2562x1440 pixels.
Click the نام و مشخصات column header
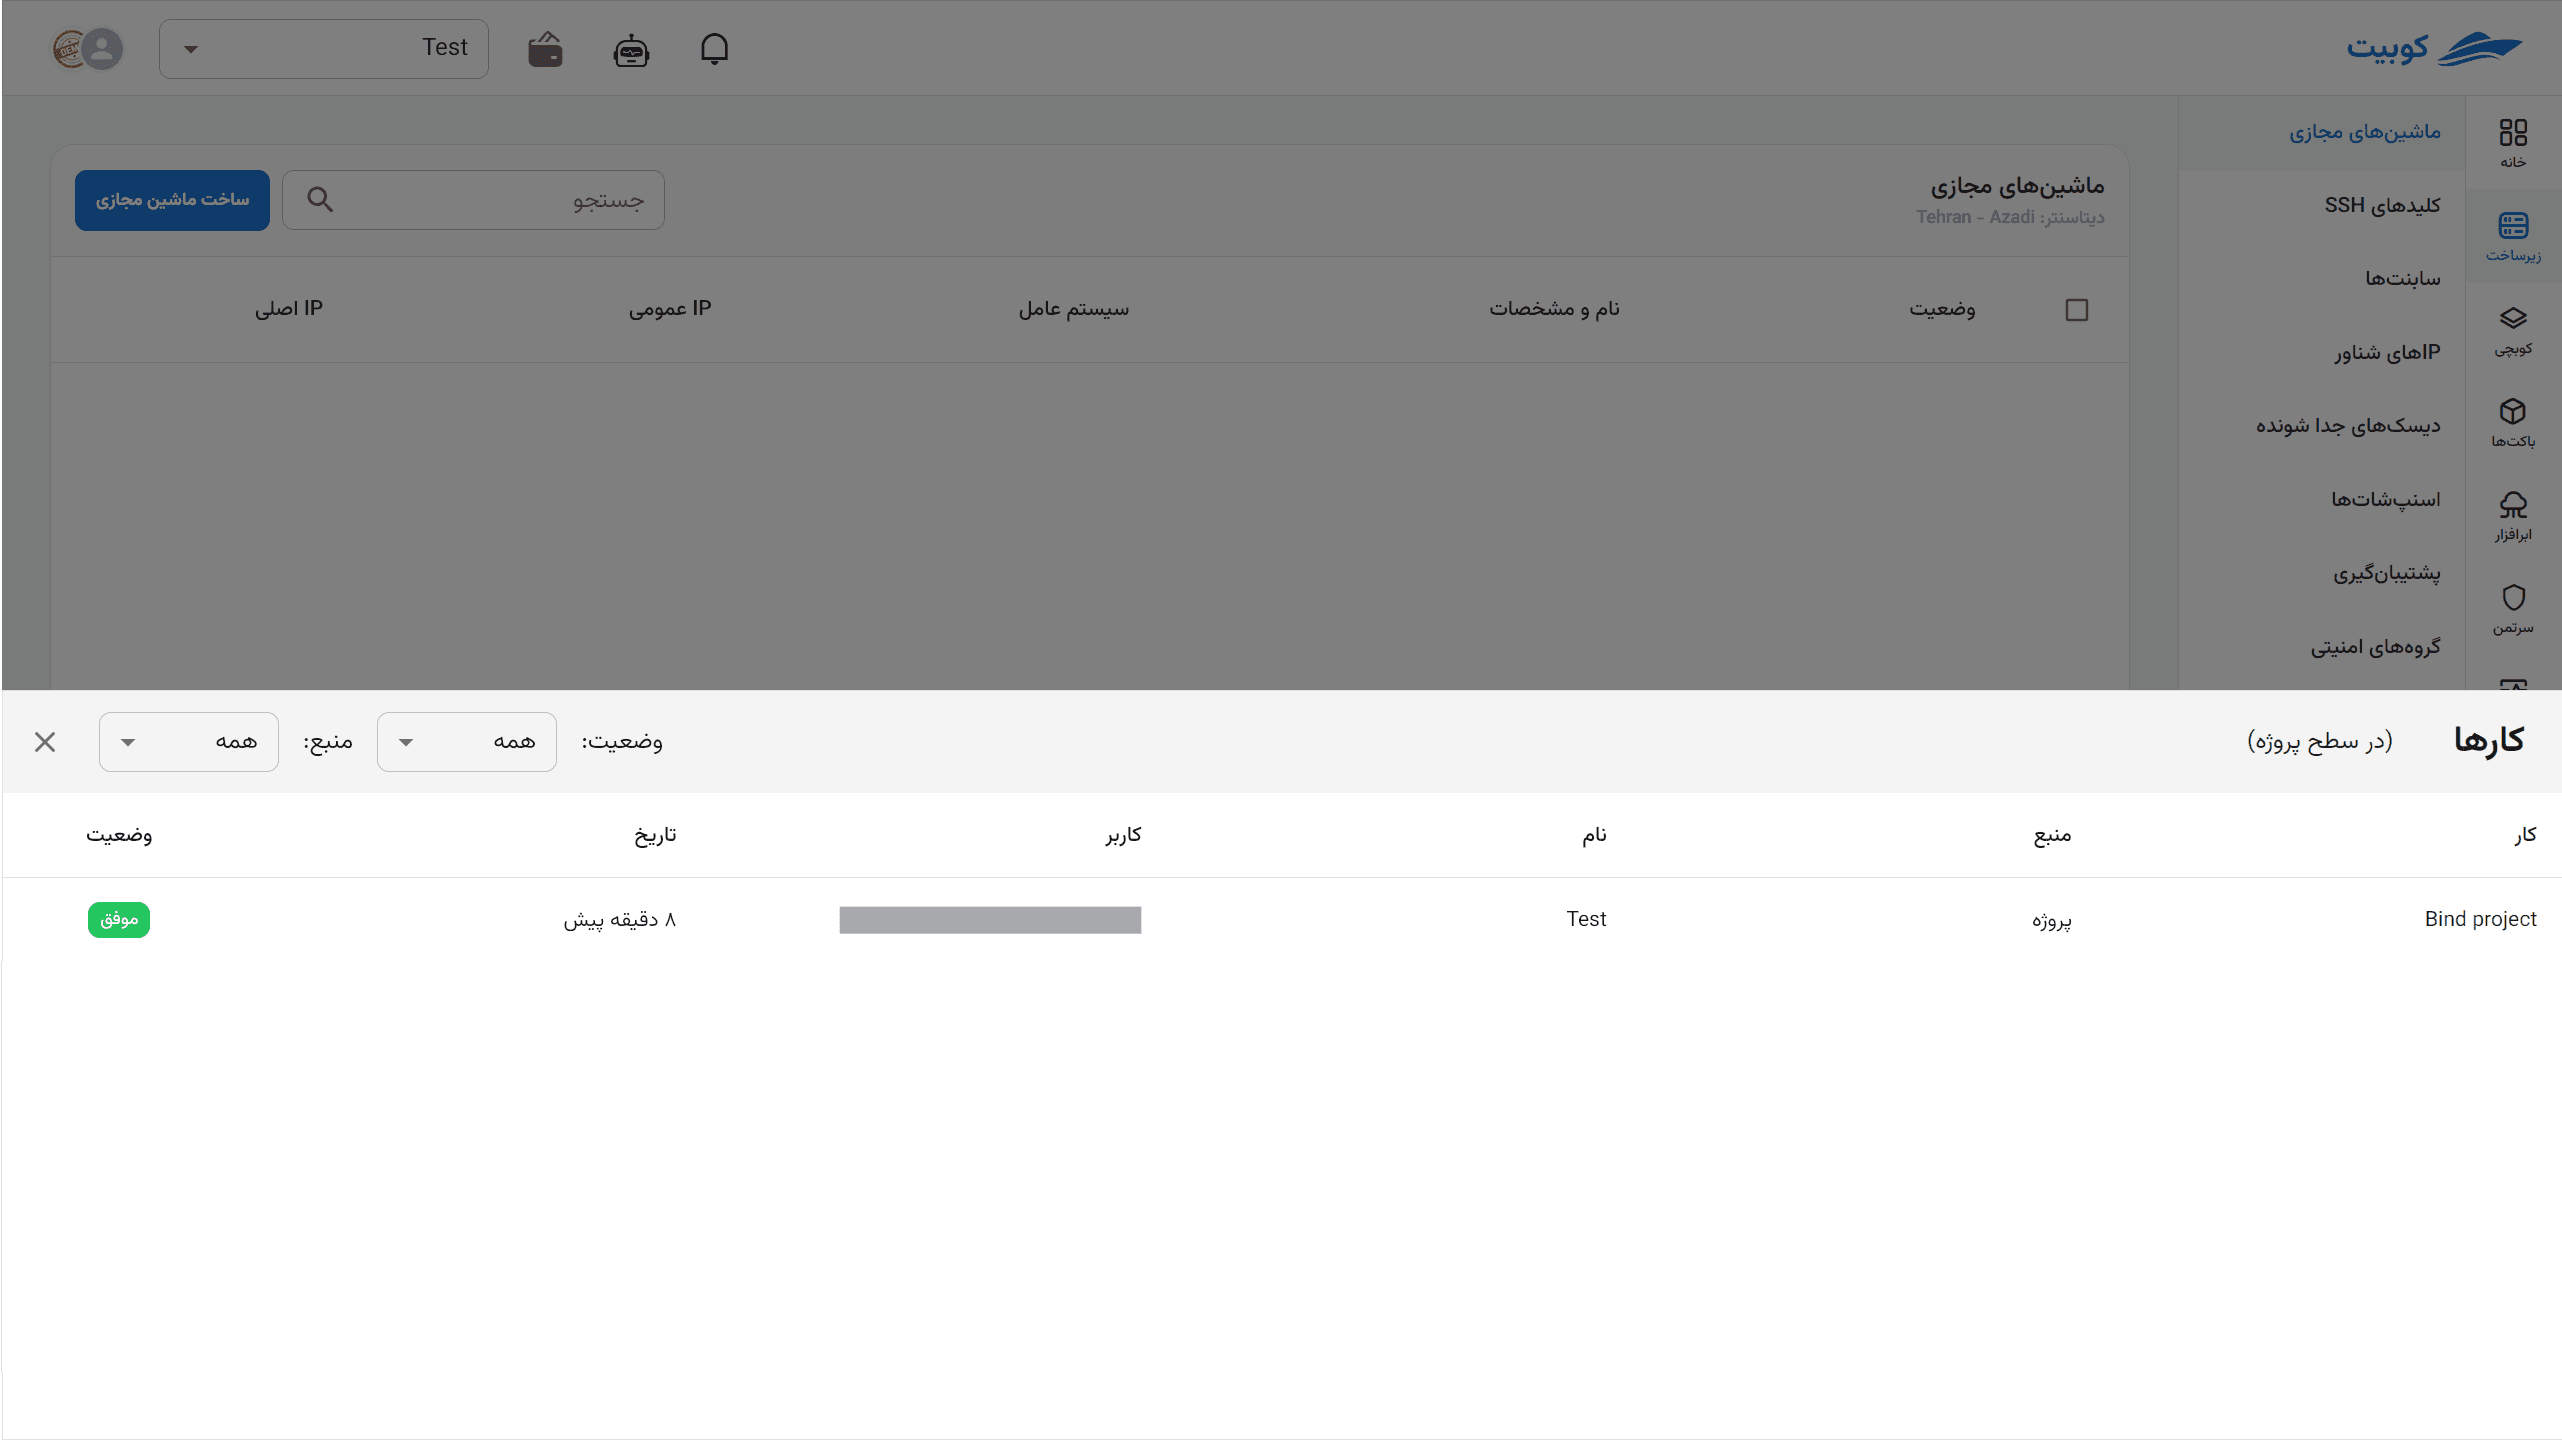click(1554, 309)
